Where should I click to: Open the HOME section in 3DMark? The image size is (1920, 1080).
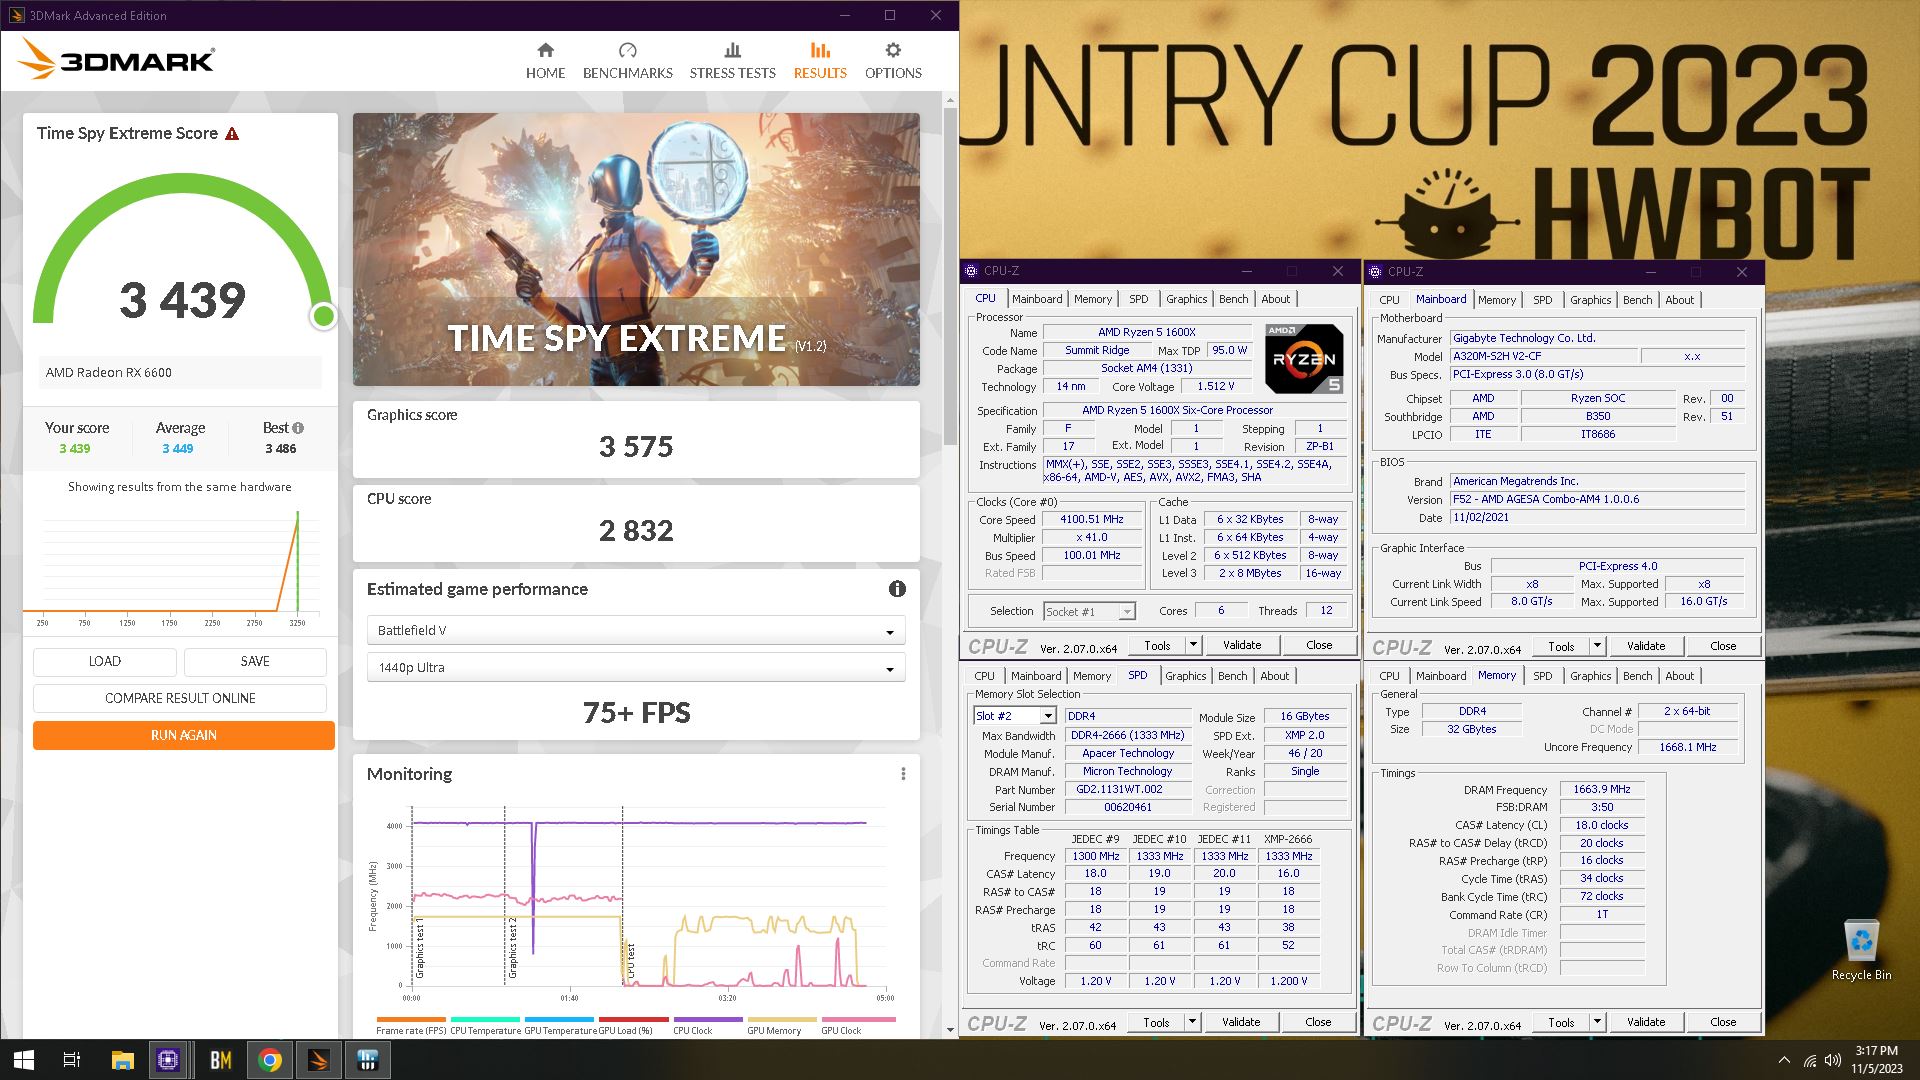pos(545,61)
